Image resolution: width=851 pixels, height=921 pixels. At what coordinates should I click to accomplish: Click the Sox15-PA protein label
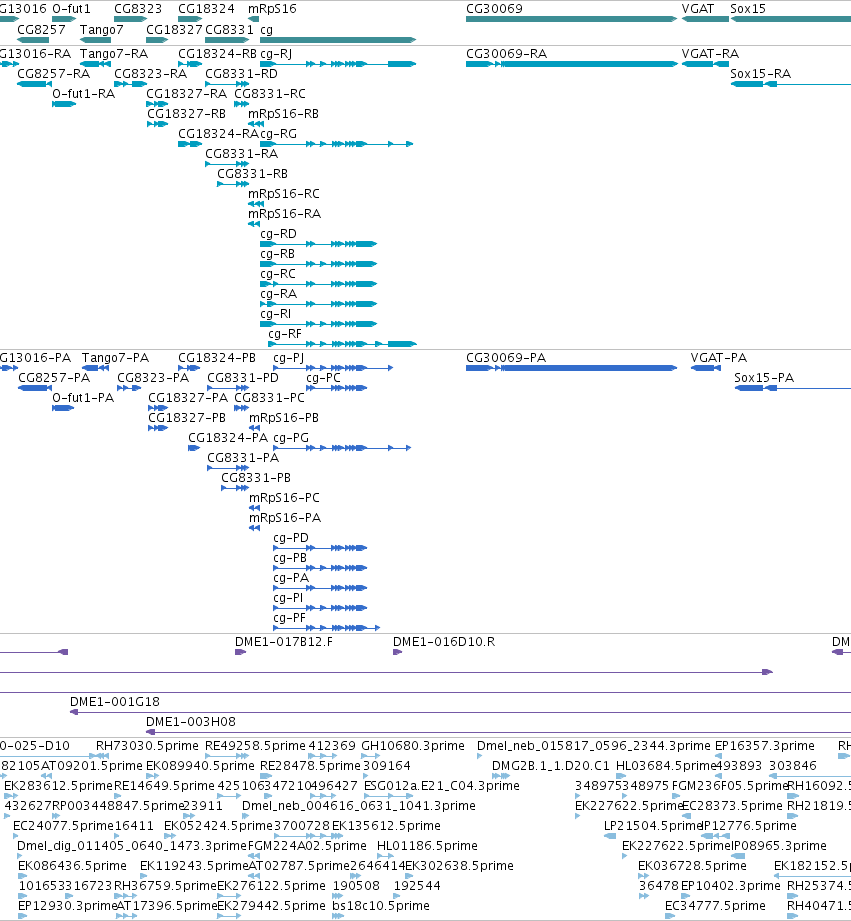(764, 378)
